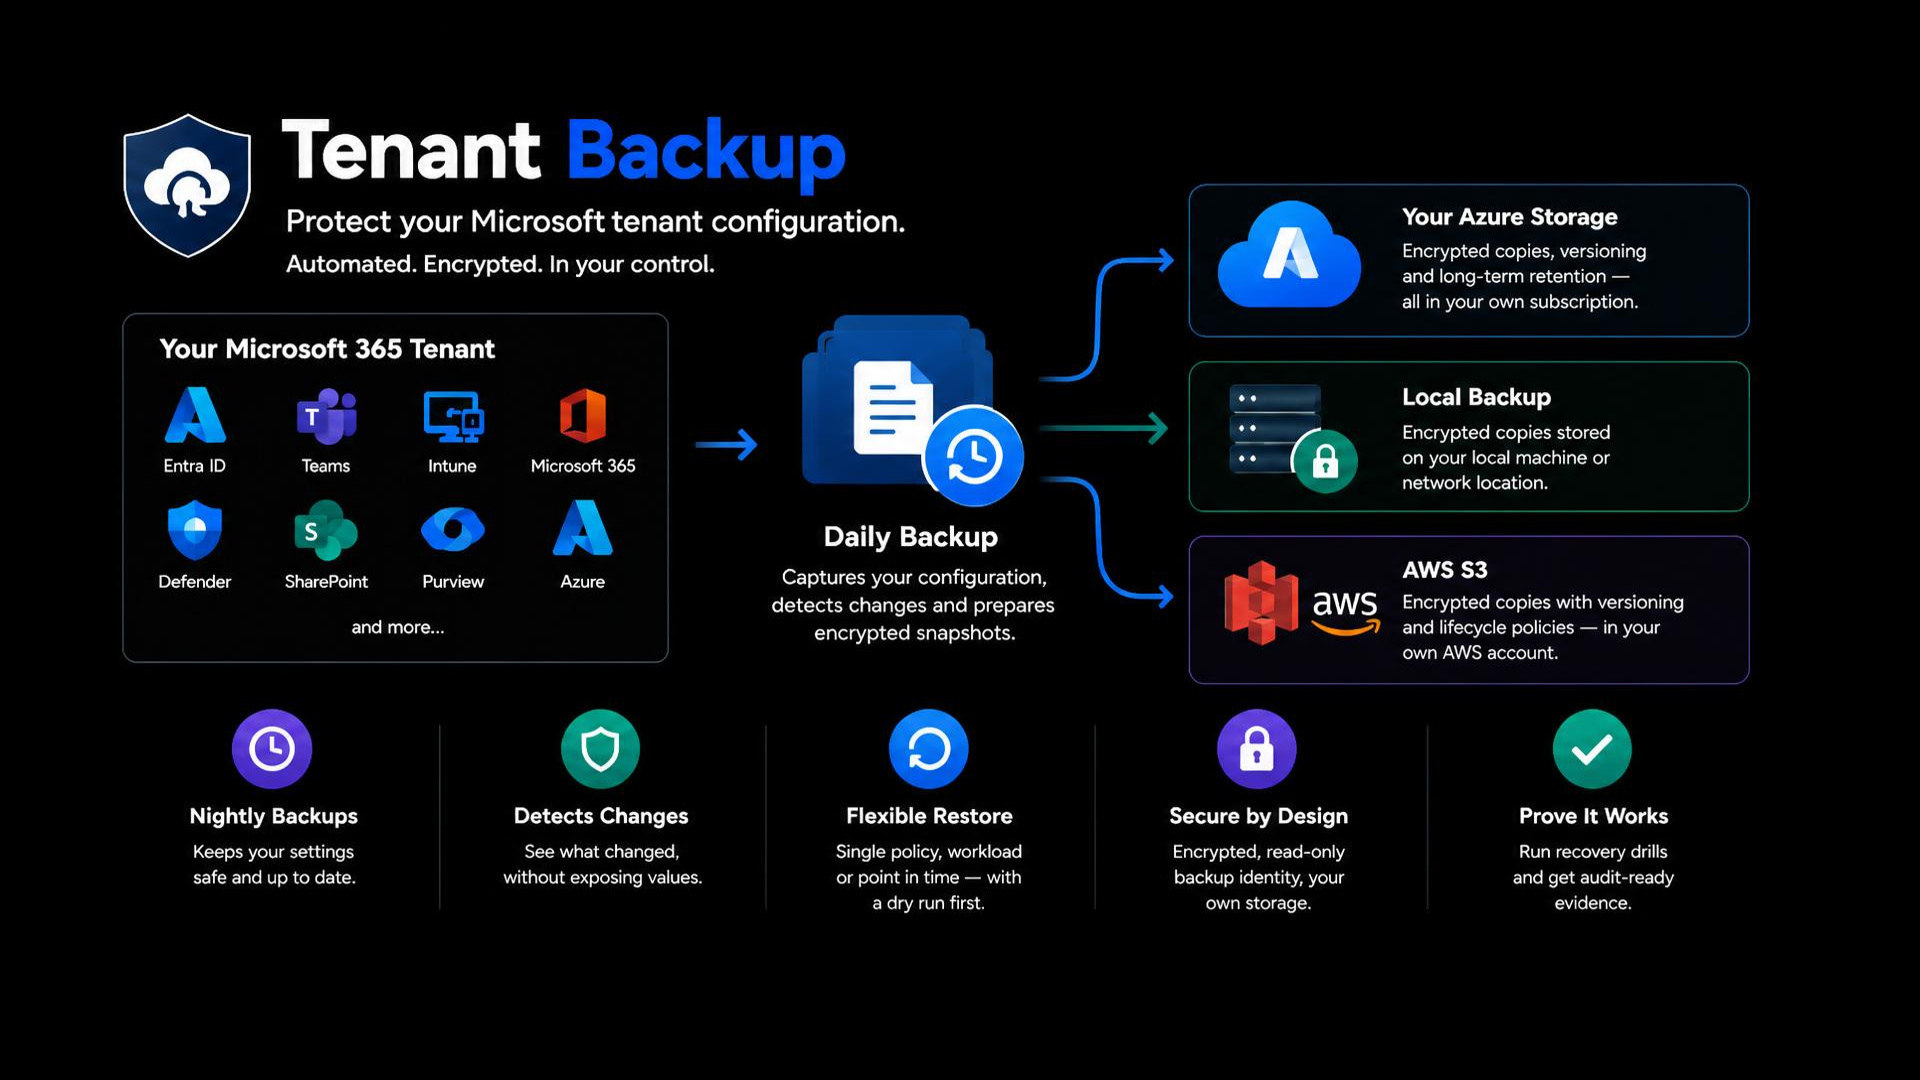Viewport: 1920px width, 1080px height.
Task: Click the 'Tenant Backup' main title
Action: click(x=564, y=152)
